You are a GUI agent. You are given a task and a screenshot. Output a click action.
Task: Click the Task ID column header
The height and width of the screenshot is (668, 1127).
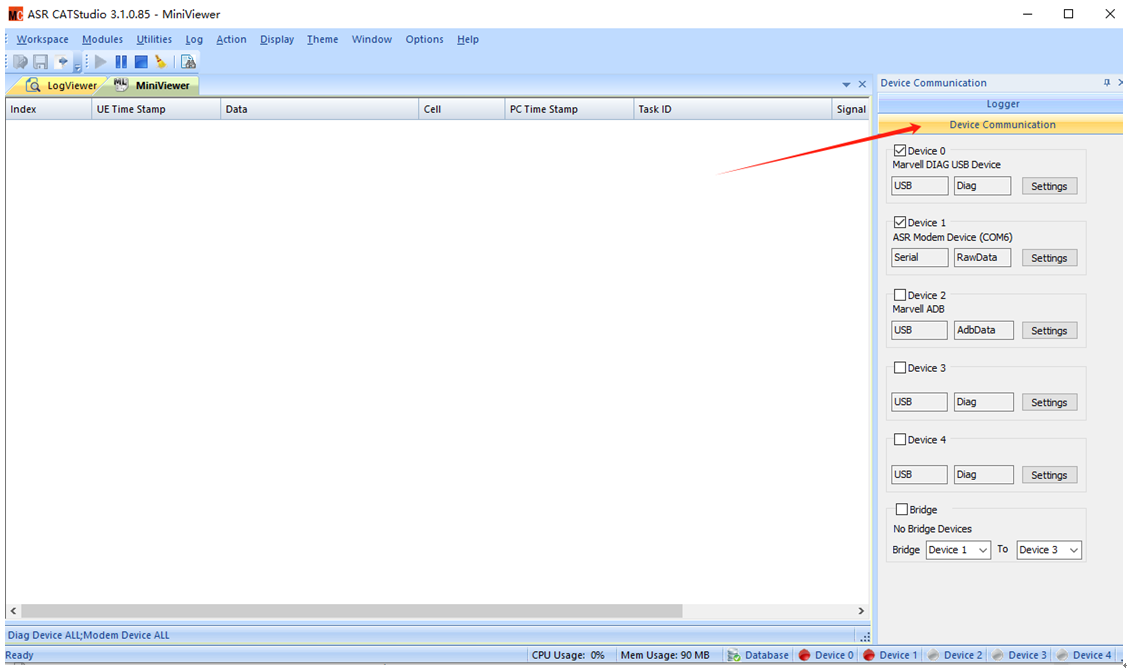tap(732, 109)
